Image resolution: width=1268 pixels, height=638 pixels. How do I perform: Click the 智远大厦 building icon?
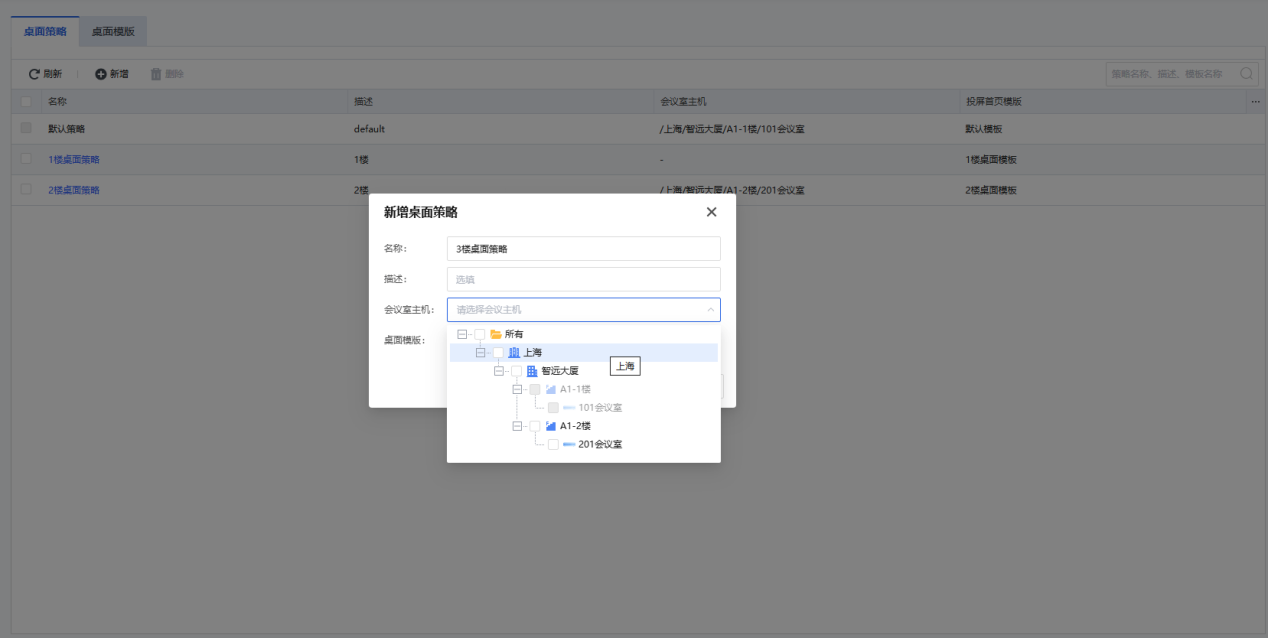pyautogui.click(x=532, y=371)
